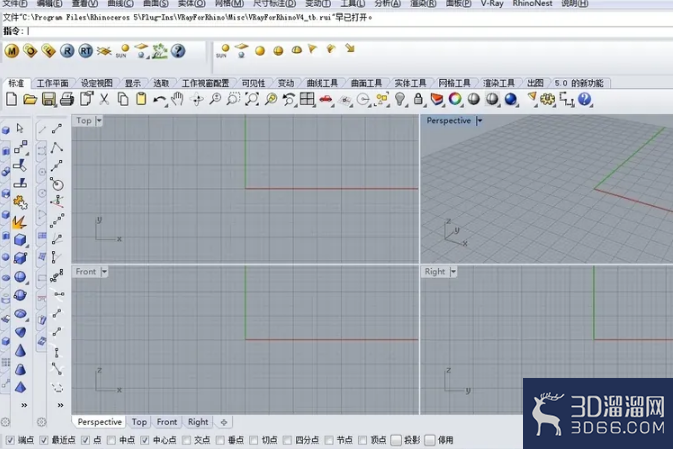Viewport: 673px width, 449px height.
Task: Open the V-Ray material editor (M) icon
Action: tap(12, 51)
